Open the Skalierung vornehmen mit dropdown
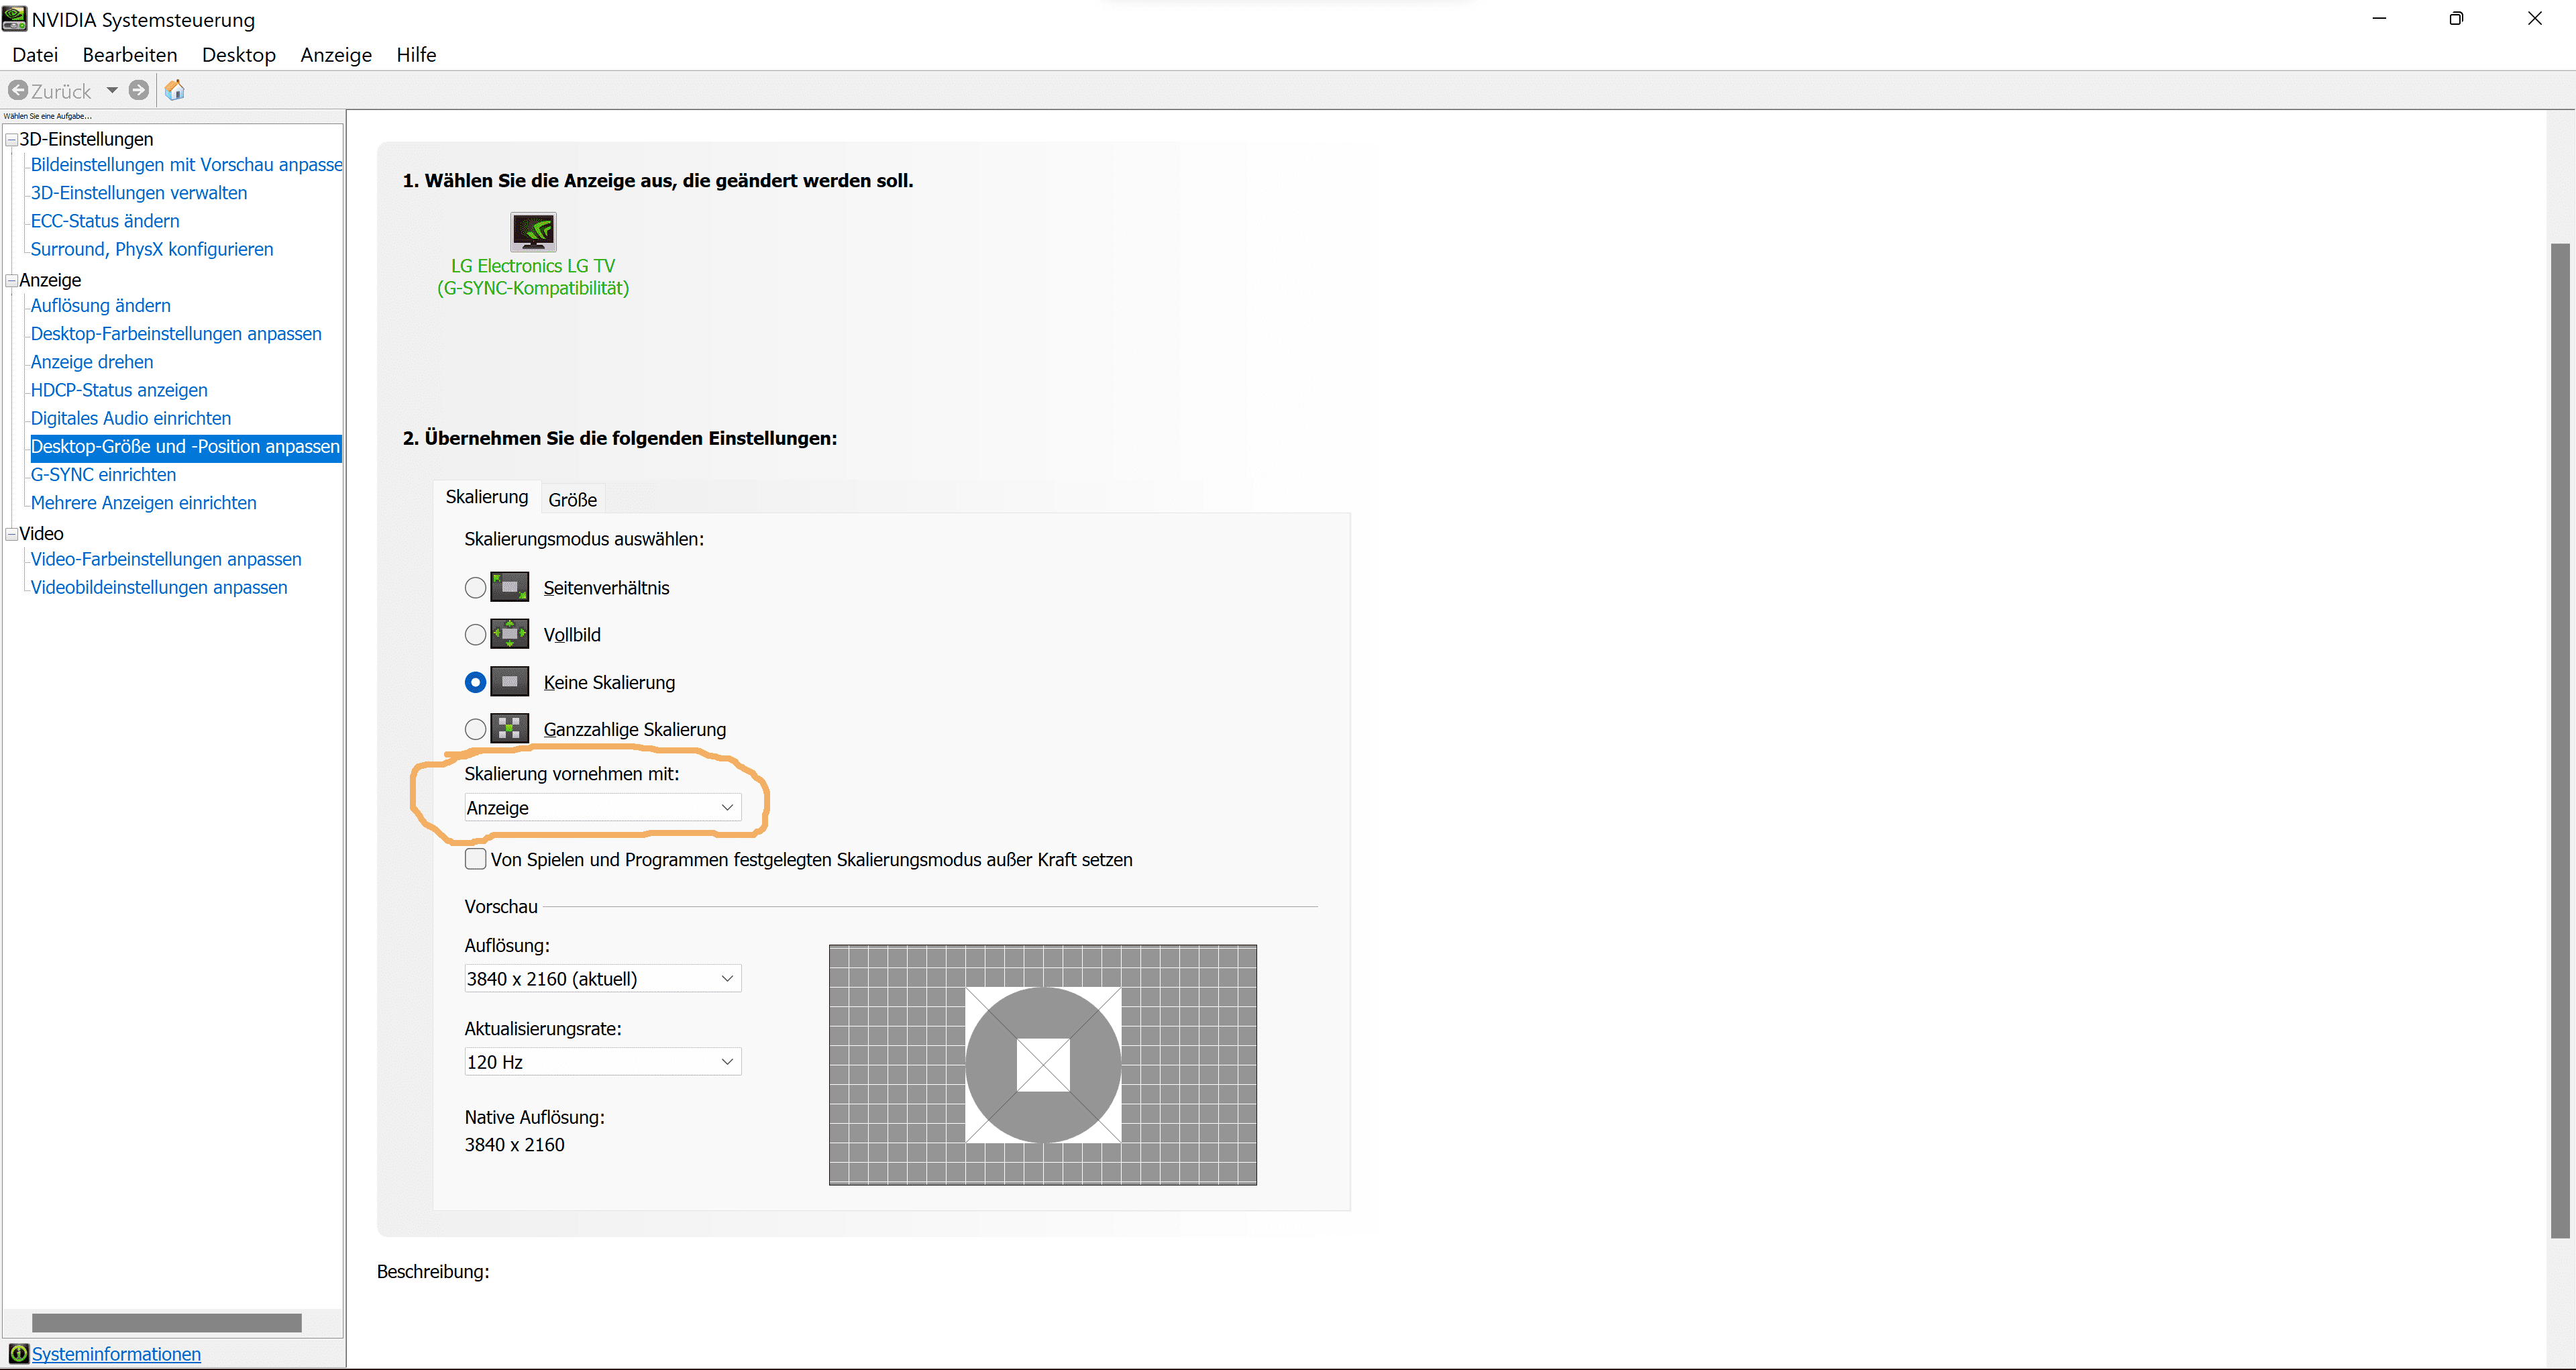The image size is (2576, 1370). point(603,808)
